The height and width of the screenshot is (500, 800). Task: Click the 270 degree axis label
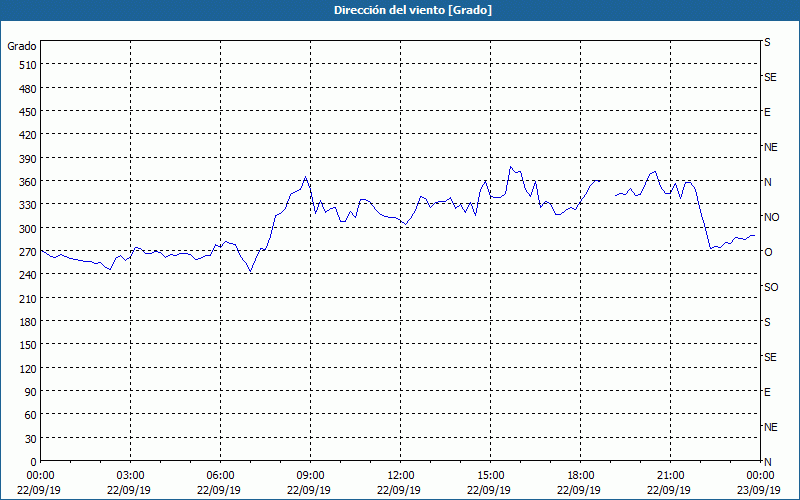[x=29, y=252]
